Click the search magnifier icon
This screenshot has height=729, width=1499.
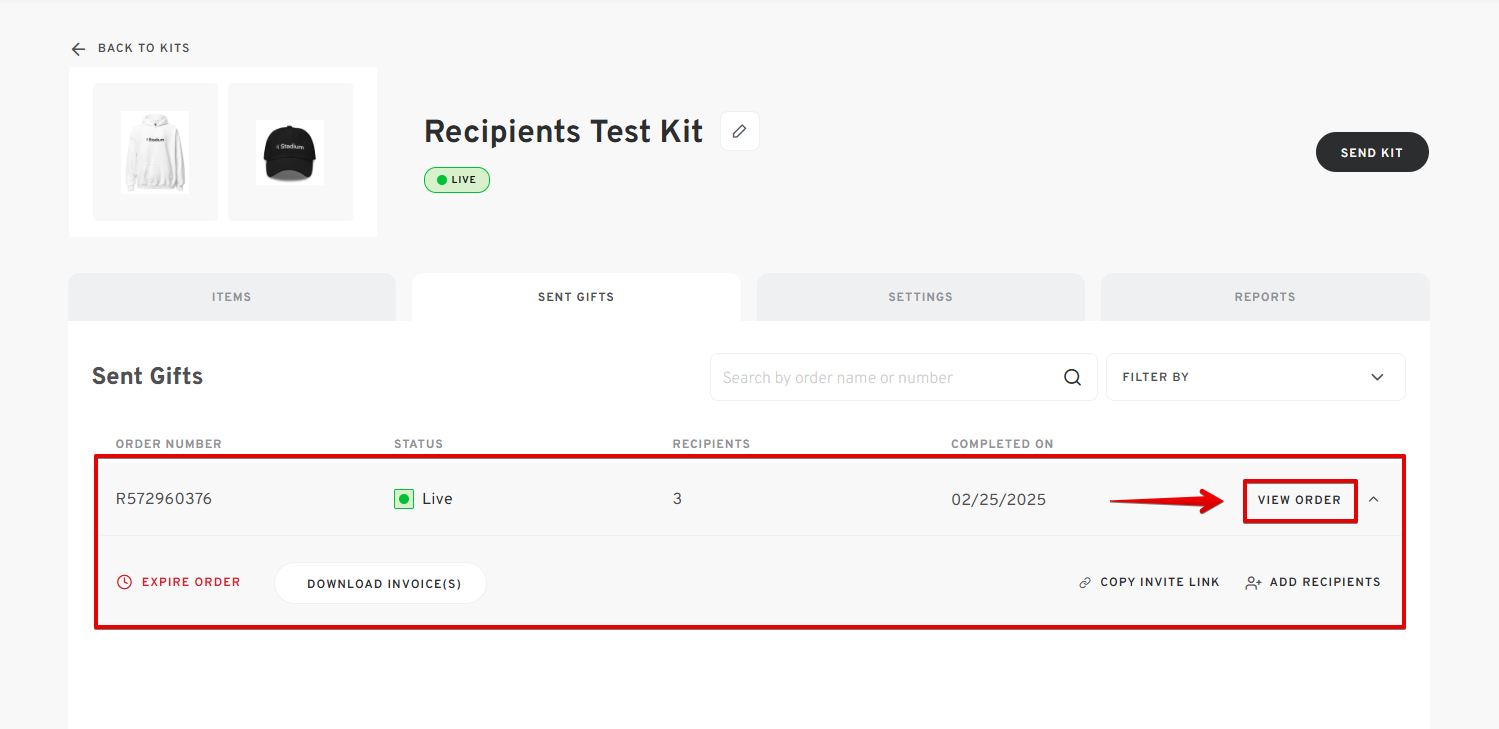click(x=1072, y=377)
